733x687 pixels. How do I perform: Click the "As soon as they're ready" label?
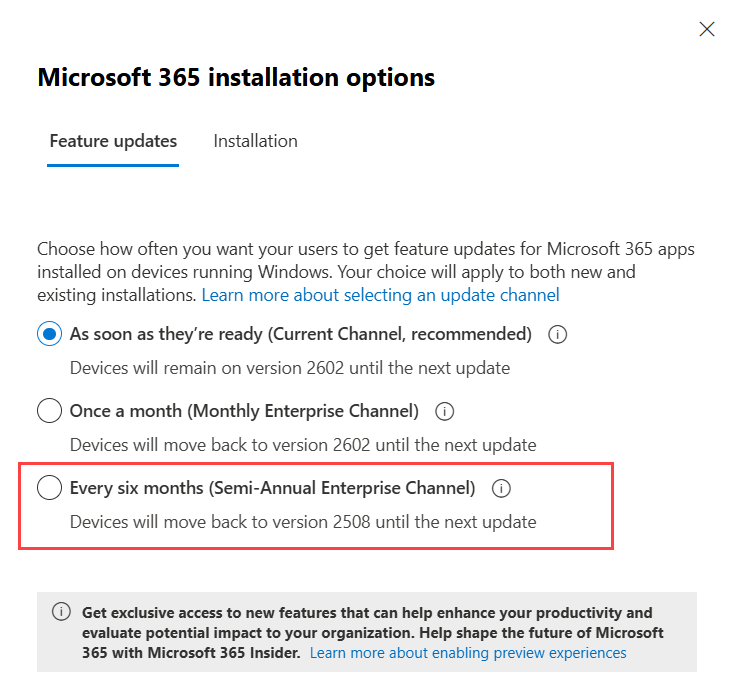click(x=300, y=334)
